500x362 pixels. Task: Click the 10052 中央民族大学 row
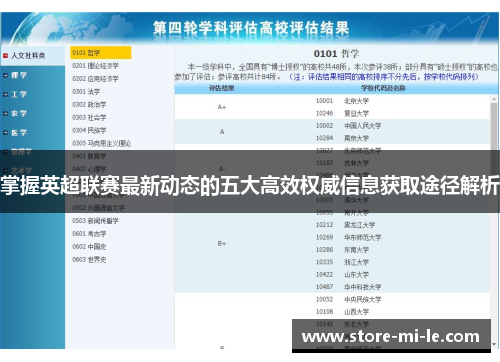click(x=348, y=299)
